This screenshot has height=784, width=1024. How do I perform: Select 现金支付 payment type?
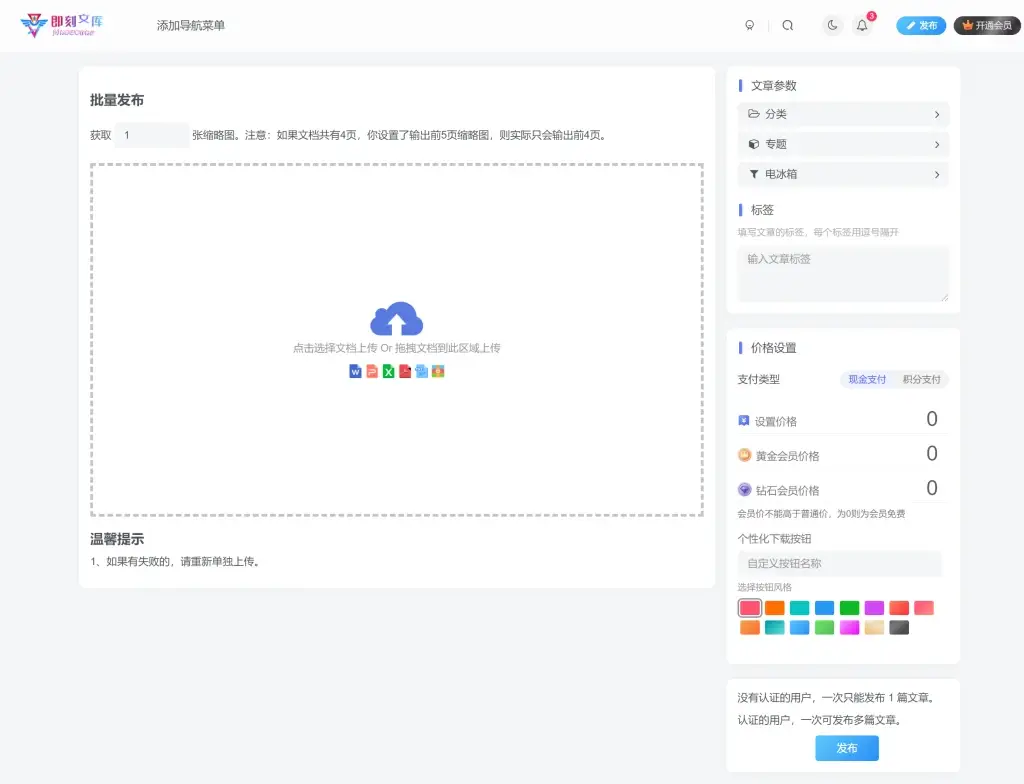pyautogui.click(x=867, y=380)
